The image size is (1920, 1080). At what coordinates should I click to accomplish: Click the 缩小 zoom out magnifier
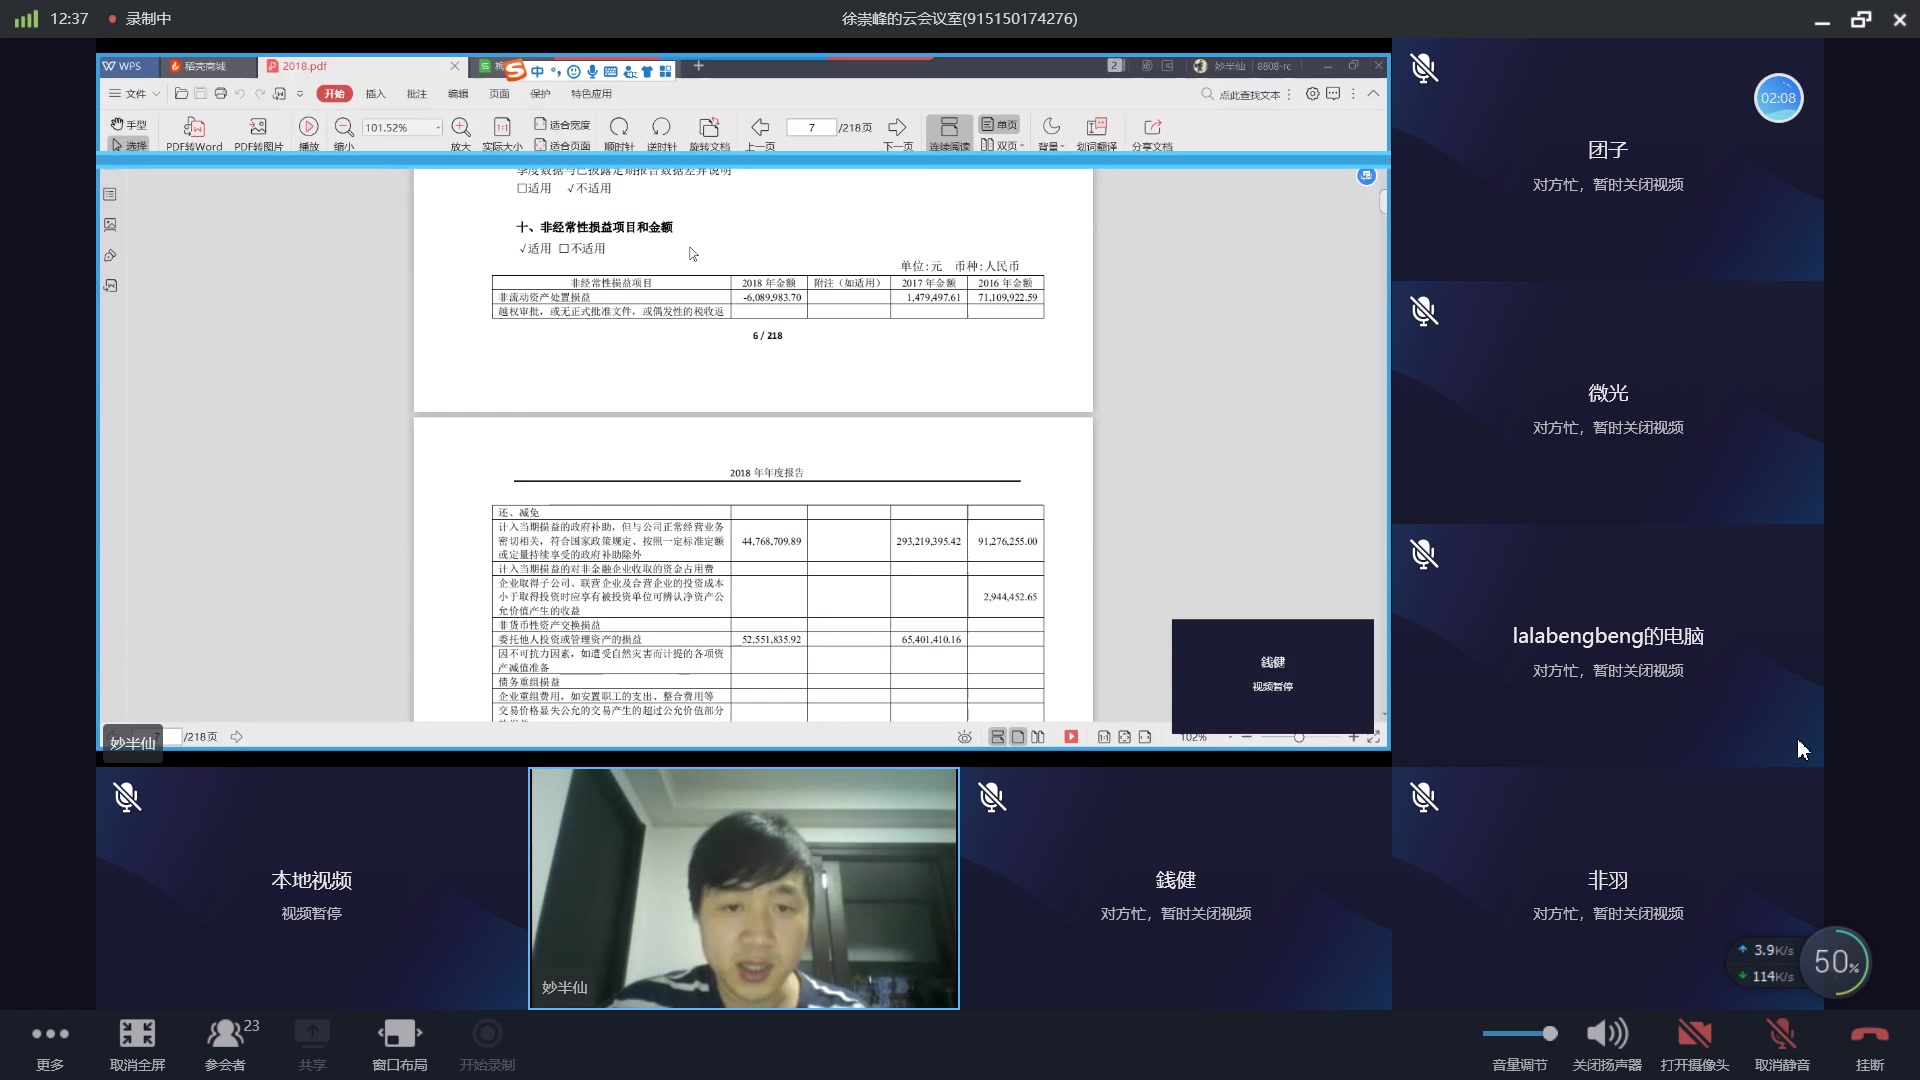344,134
